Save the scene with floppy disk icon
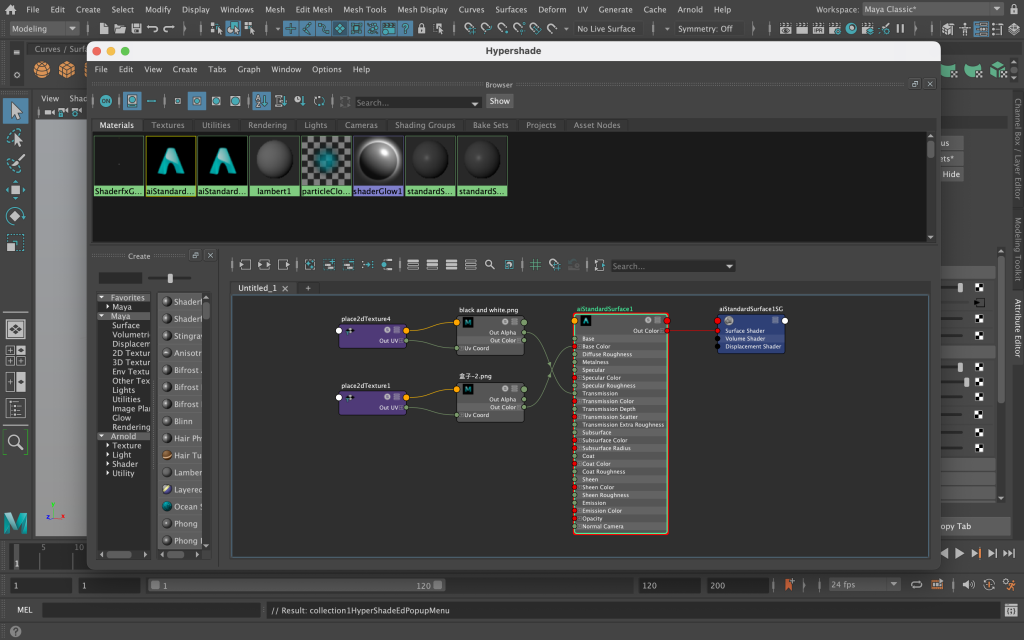 (136, 29)
